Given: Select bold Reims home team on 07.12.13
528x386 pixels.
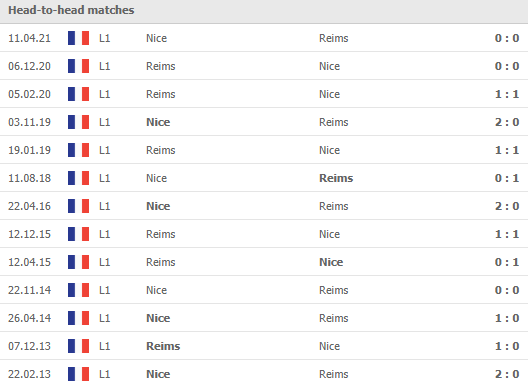Looking at the screenshot, I should pos(163,346).
